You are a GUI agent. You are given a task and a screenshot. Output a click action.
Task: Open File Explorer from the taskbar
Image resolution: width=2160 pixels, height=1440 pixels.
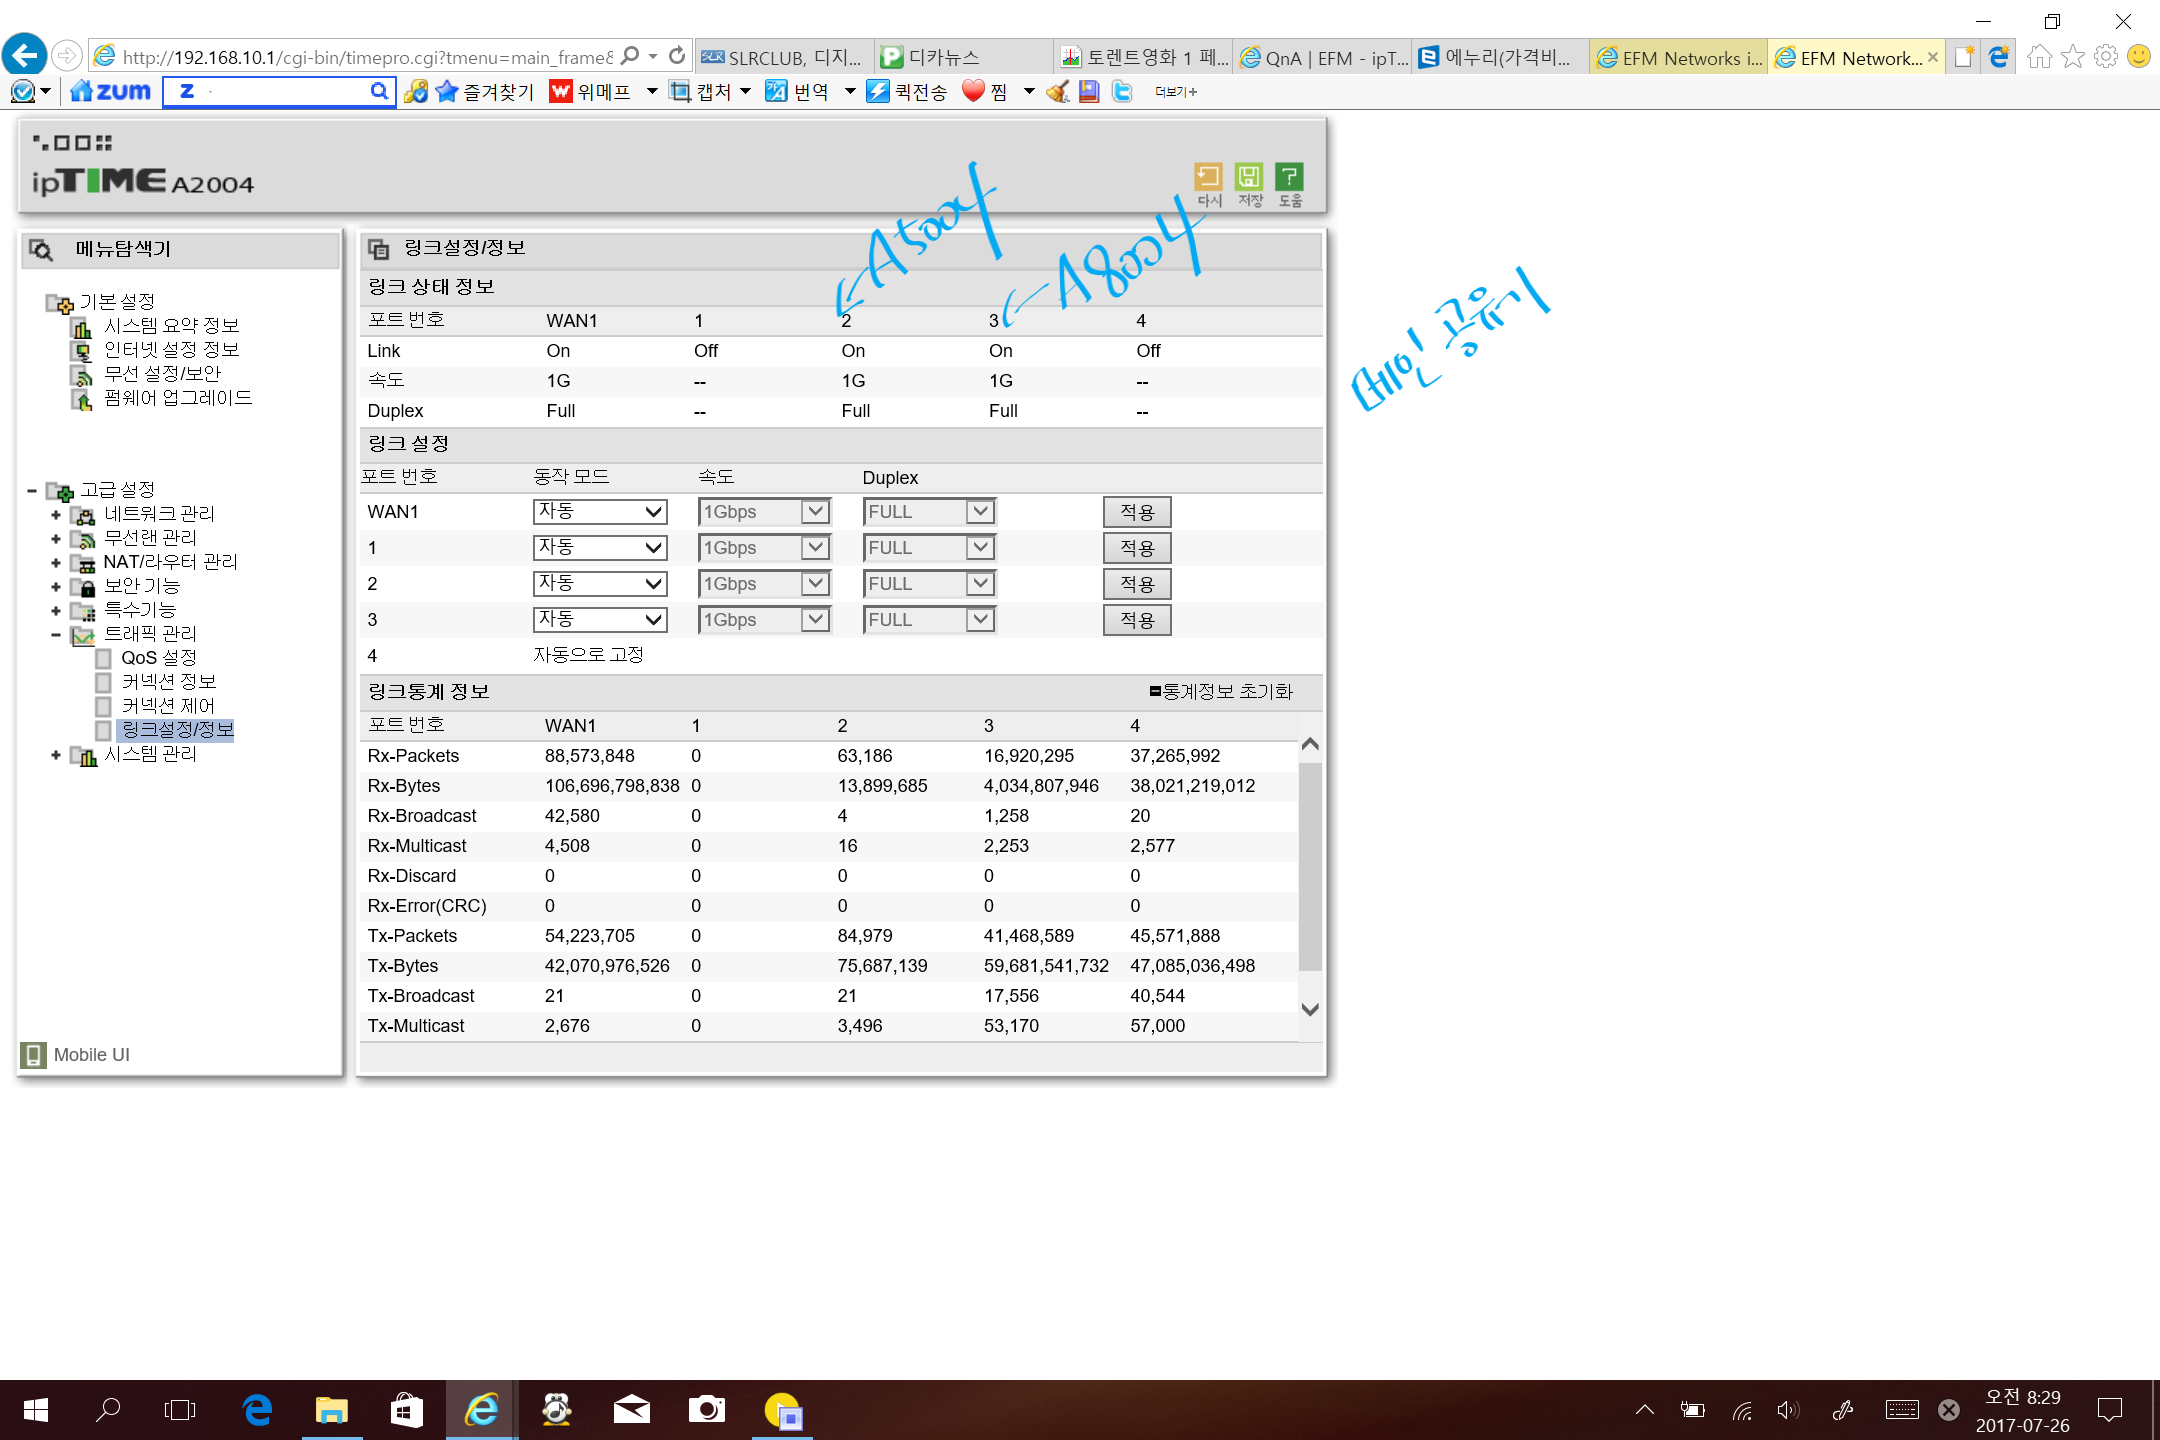(331, 1410)
